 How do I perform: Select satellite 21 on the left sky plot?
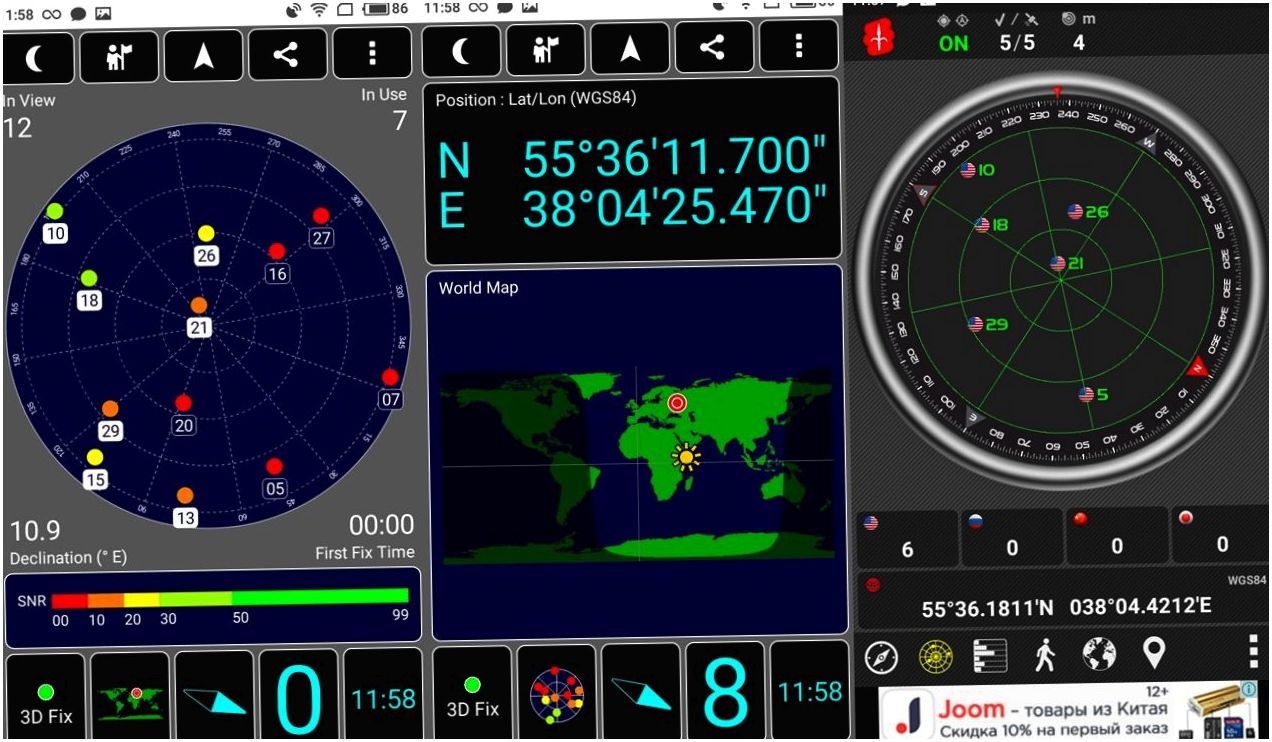pyautogui.click(x=199, y=316)
